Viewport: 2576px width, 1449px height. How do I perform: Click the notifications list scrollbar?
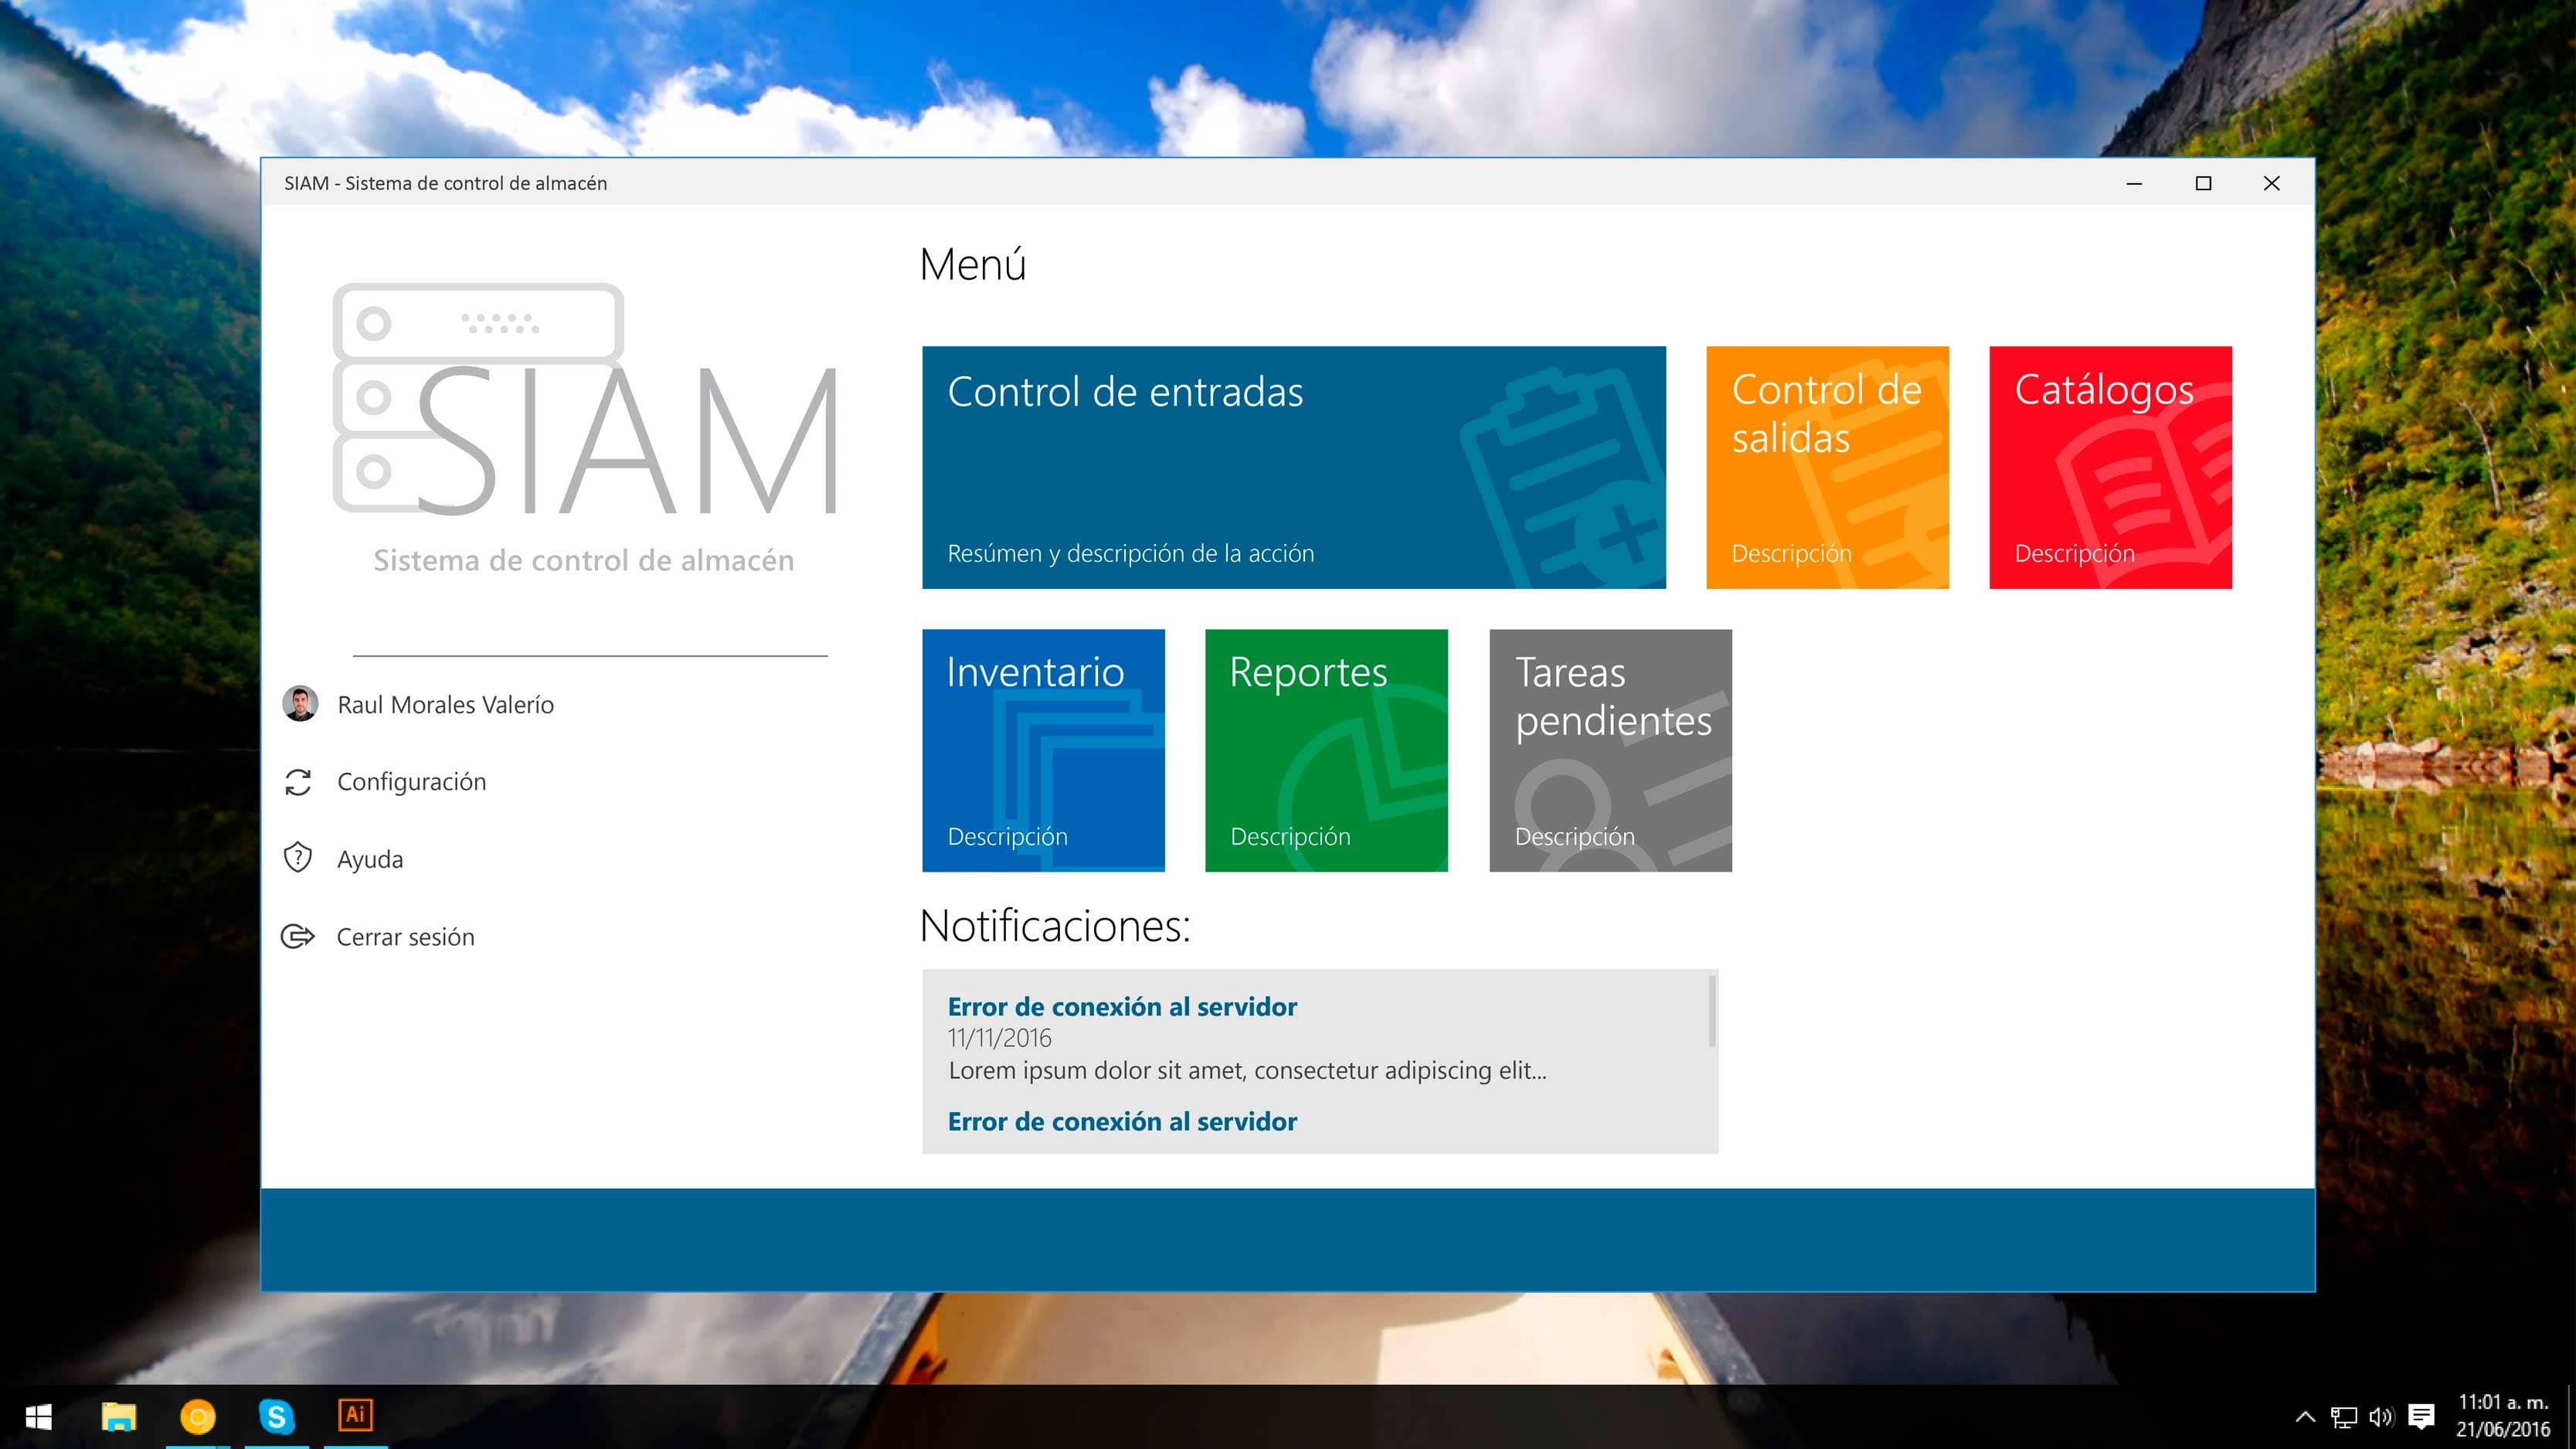pyautogui.click(x=1712, y=1012)
